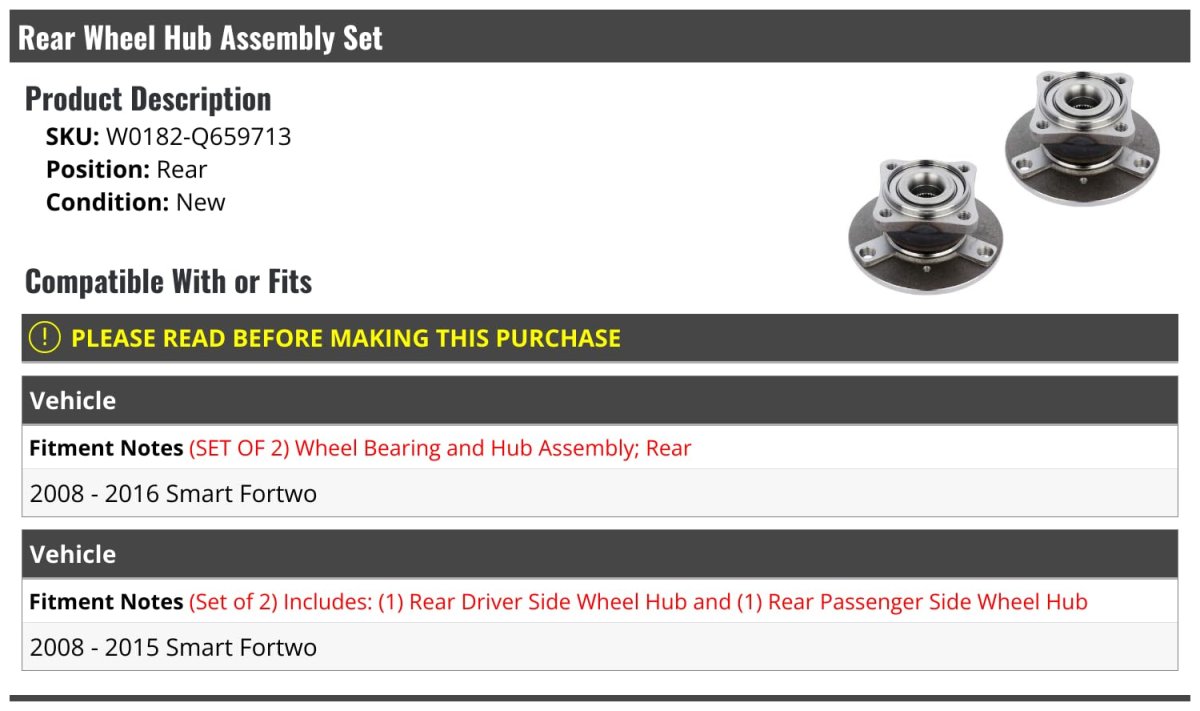The image size is (1200, 711).
Task: Click the Compatible With or Fits heading
Action: [168, 282]
